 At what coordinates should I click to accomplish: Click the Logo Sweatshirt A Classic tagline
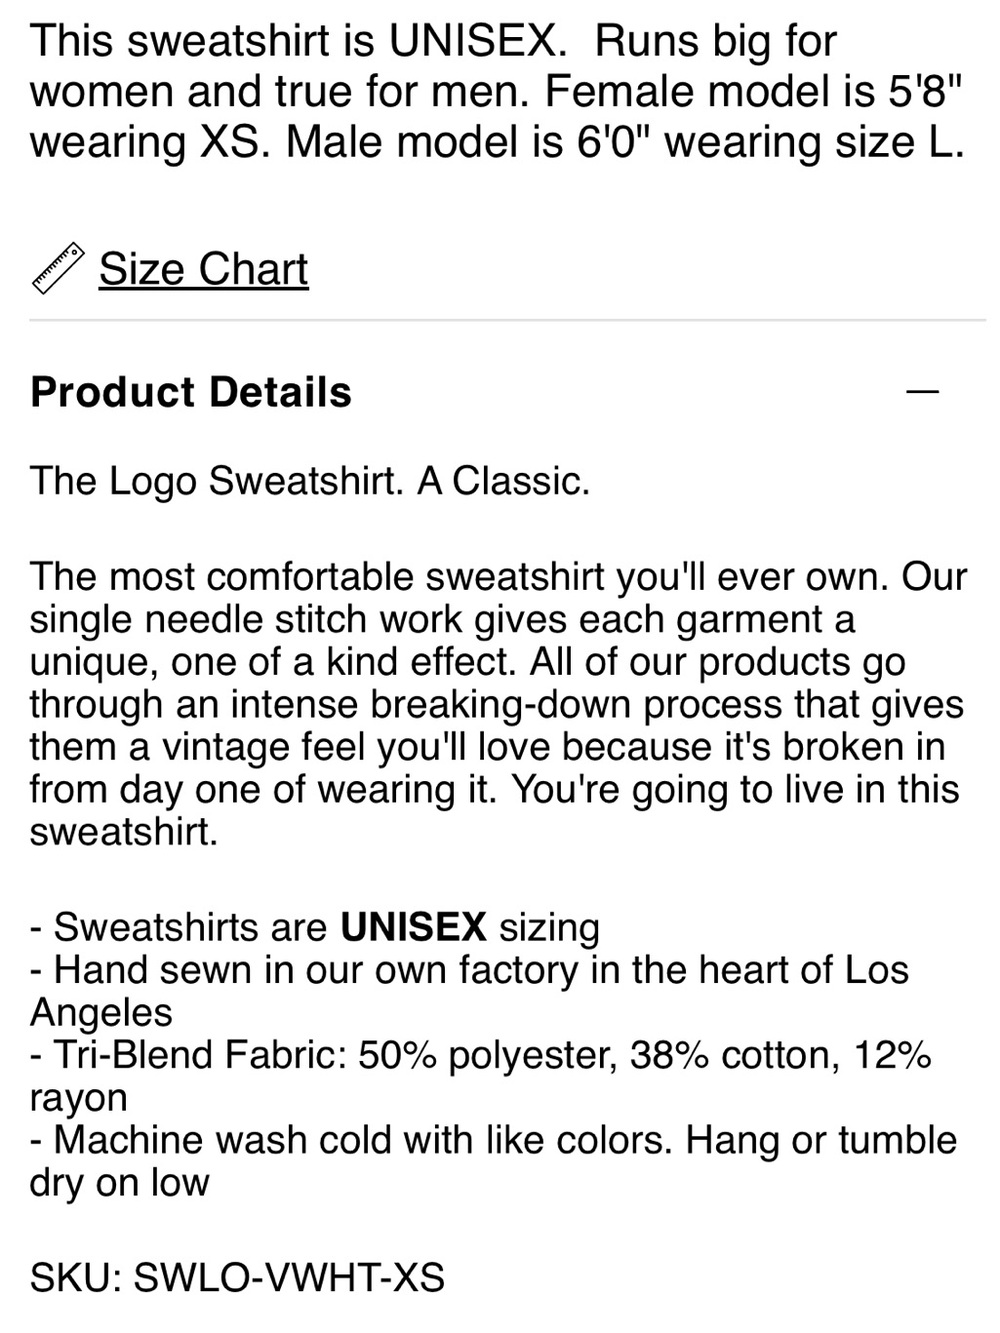[310, 482]
